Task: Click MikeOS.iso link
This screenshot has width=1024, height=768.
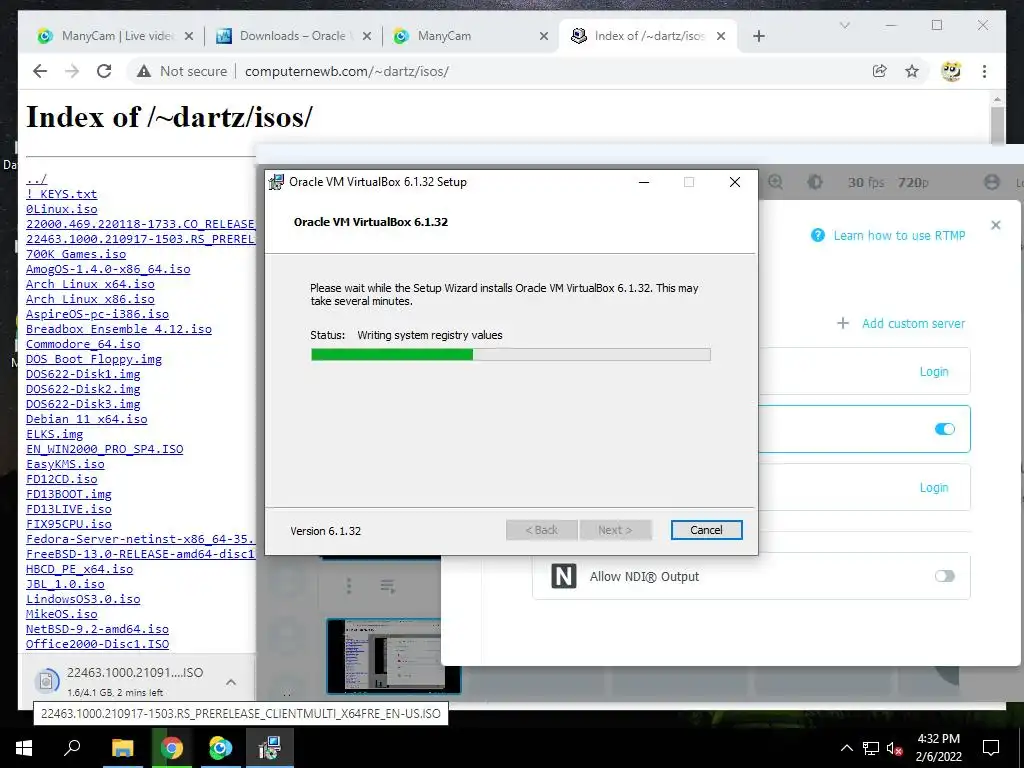Action: (x=61, y=614)
